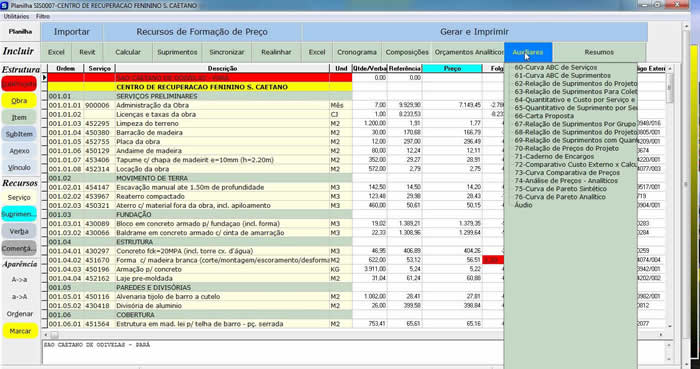Click the Referência column header
The image size is (700, 369).
click(404, 68)
